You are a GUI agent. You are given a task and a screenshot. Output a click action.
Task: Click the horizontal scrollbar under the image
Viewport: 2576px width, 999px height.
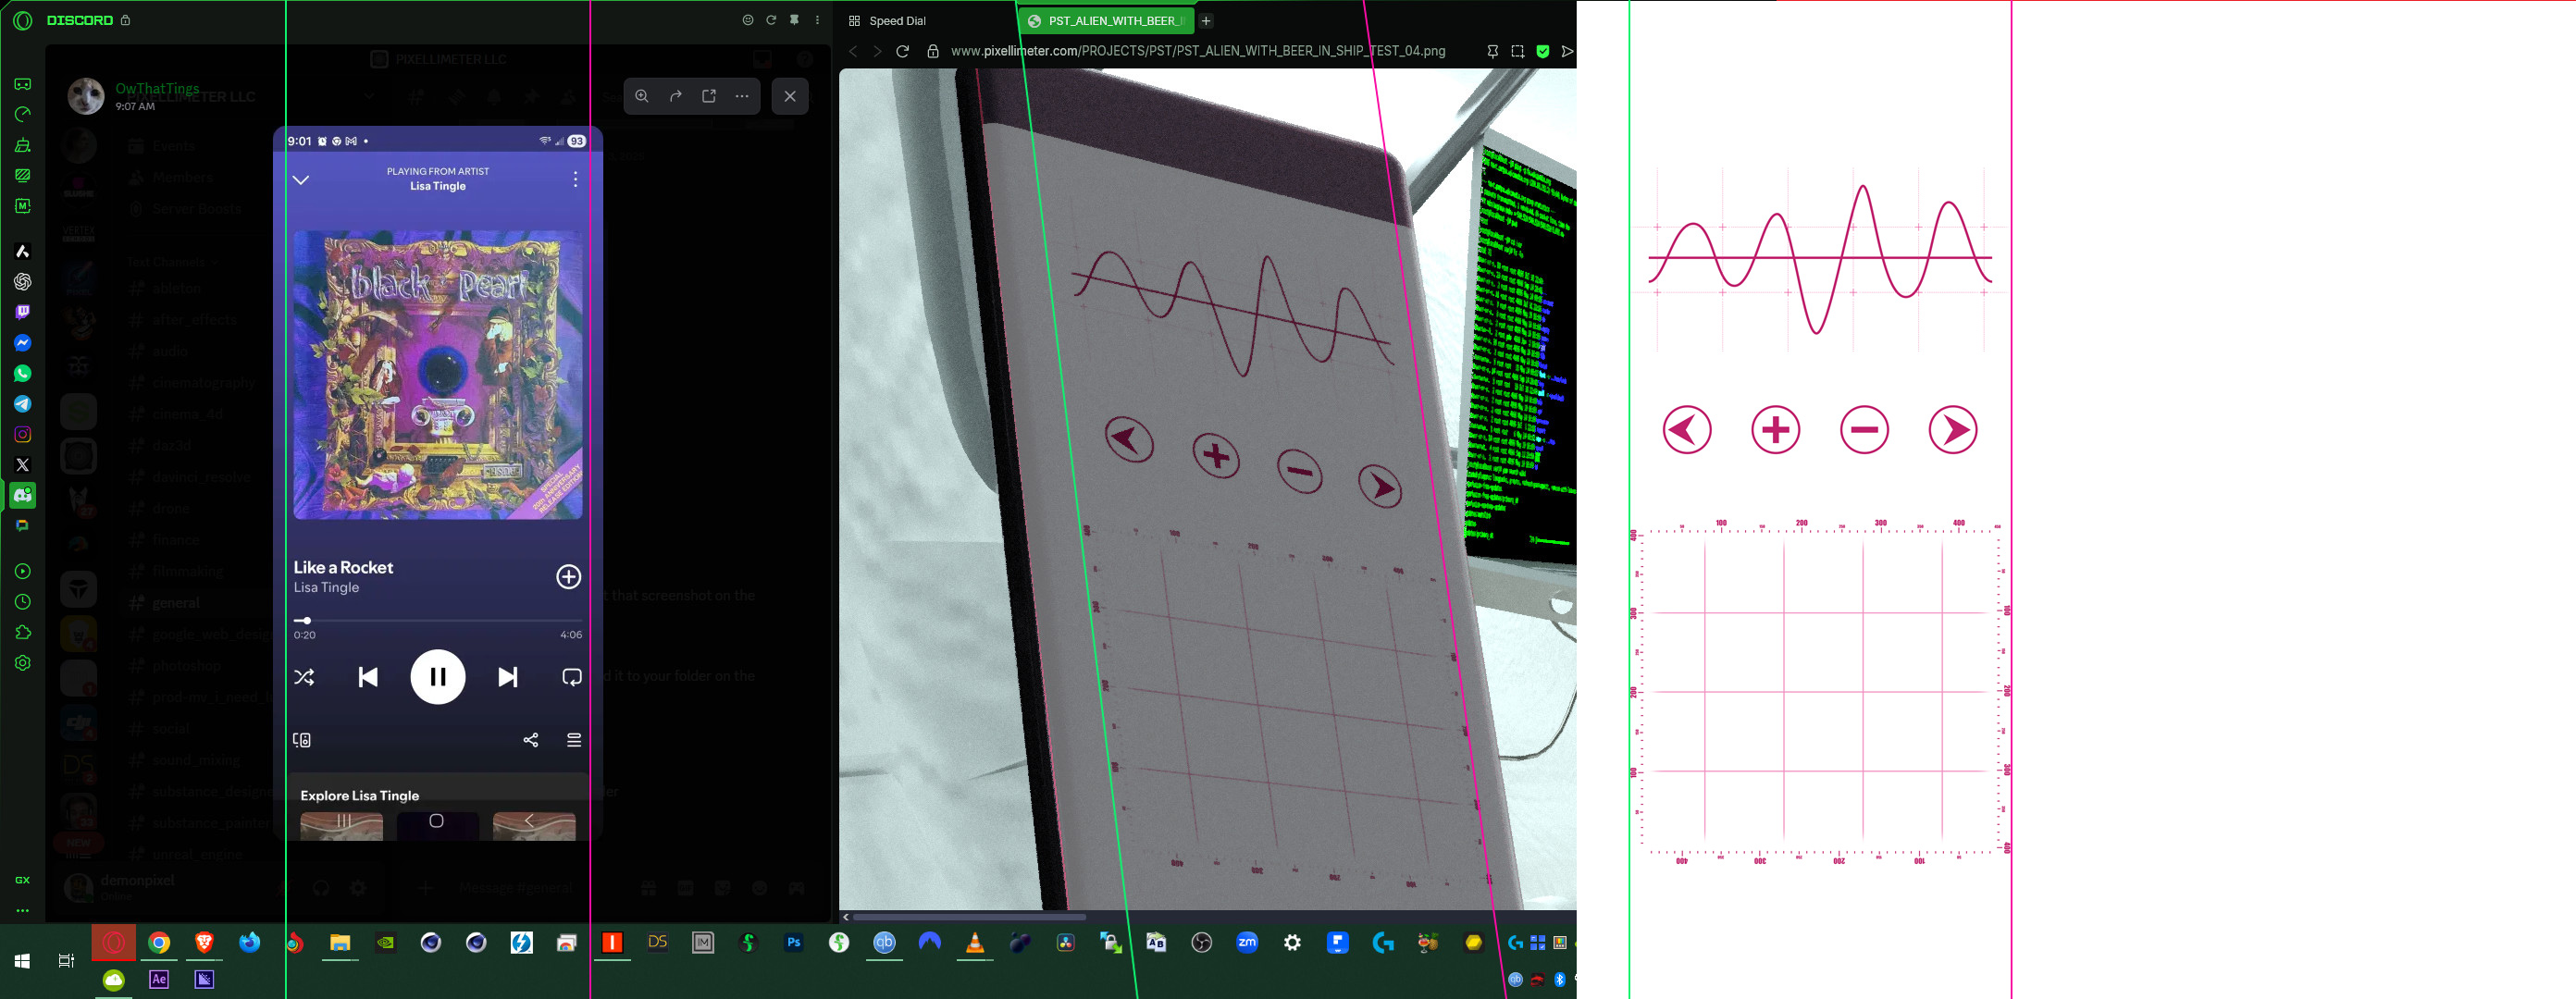(x=968, y=916)
